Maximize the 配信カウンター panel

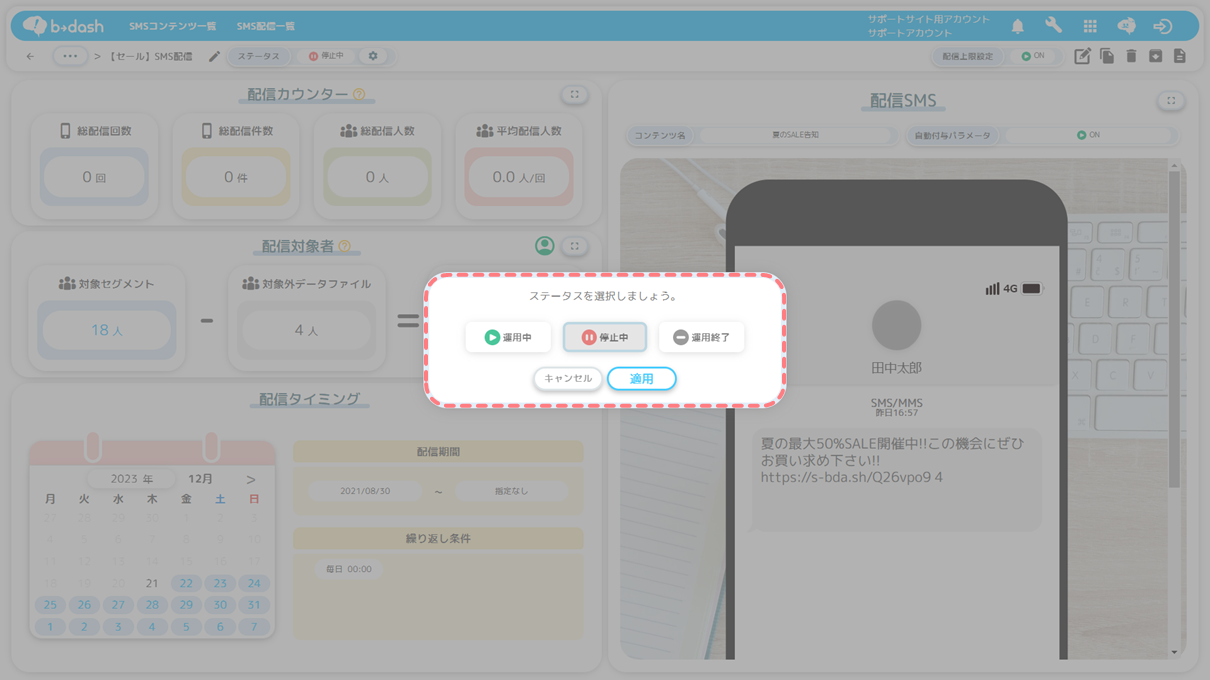click(x=574, y=95)
